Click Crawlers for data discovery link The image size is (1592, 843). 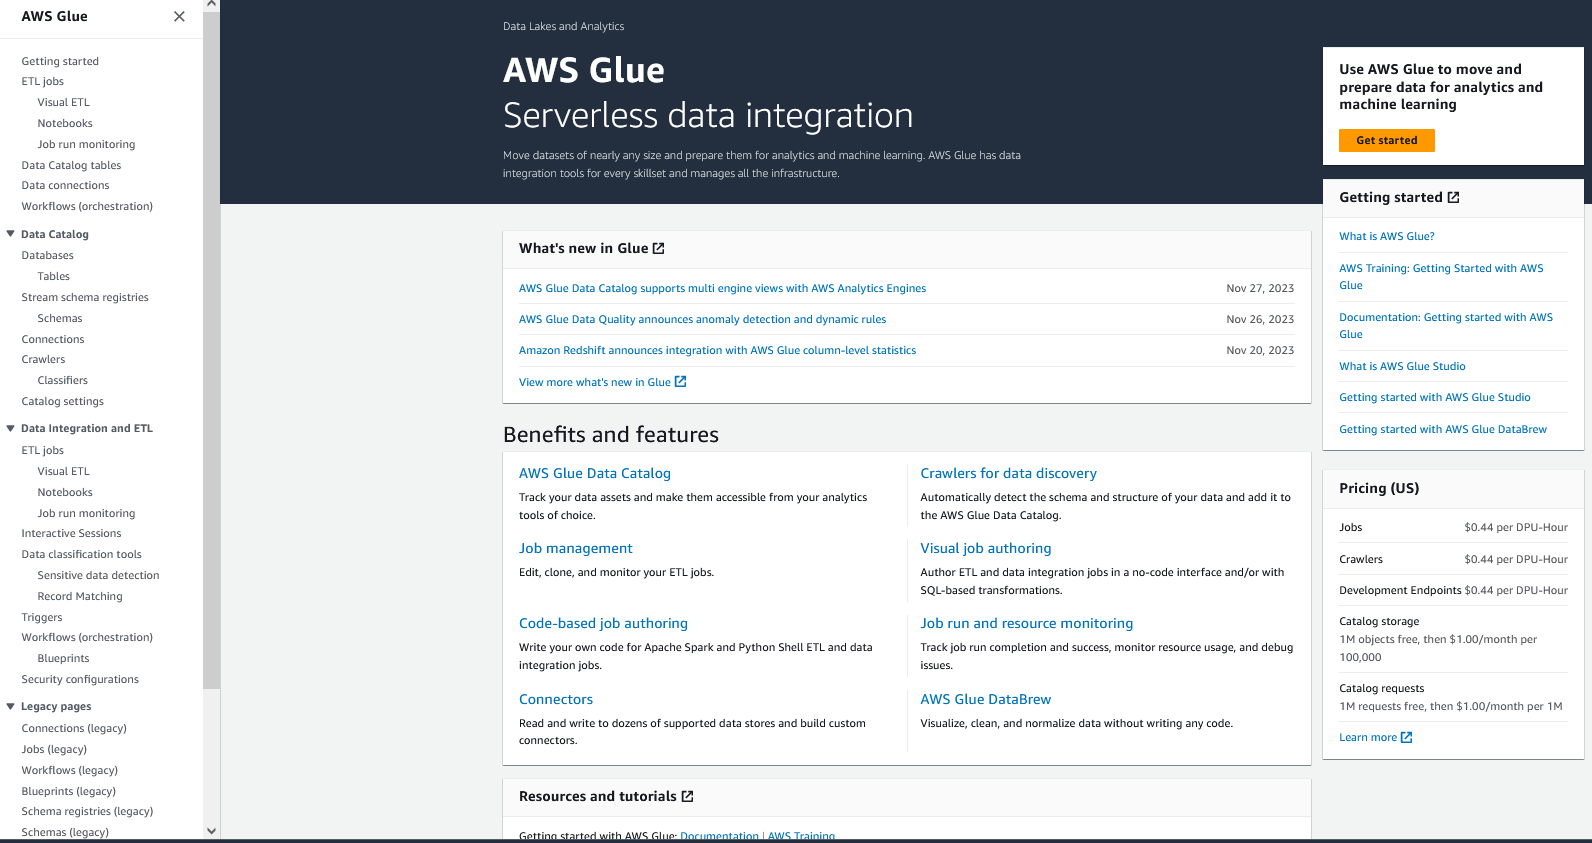click(x=1008, y=473)
